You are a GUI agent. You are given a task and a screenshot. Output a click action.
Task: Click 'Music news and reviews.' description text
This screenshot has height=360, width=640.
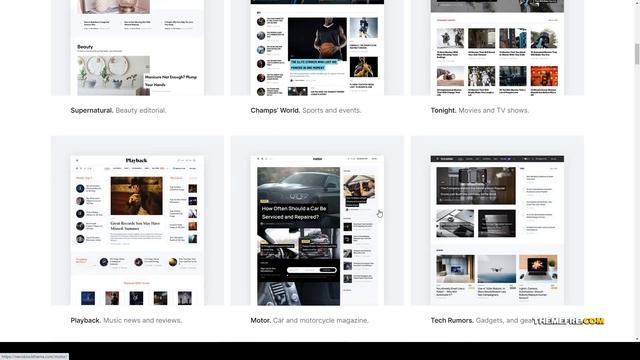(x=142, y=320)
